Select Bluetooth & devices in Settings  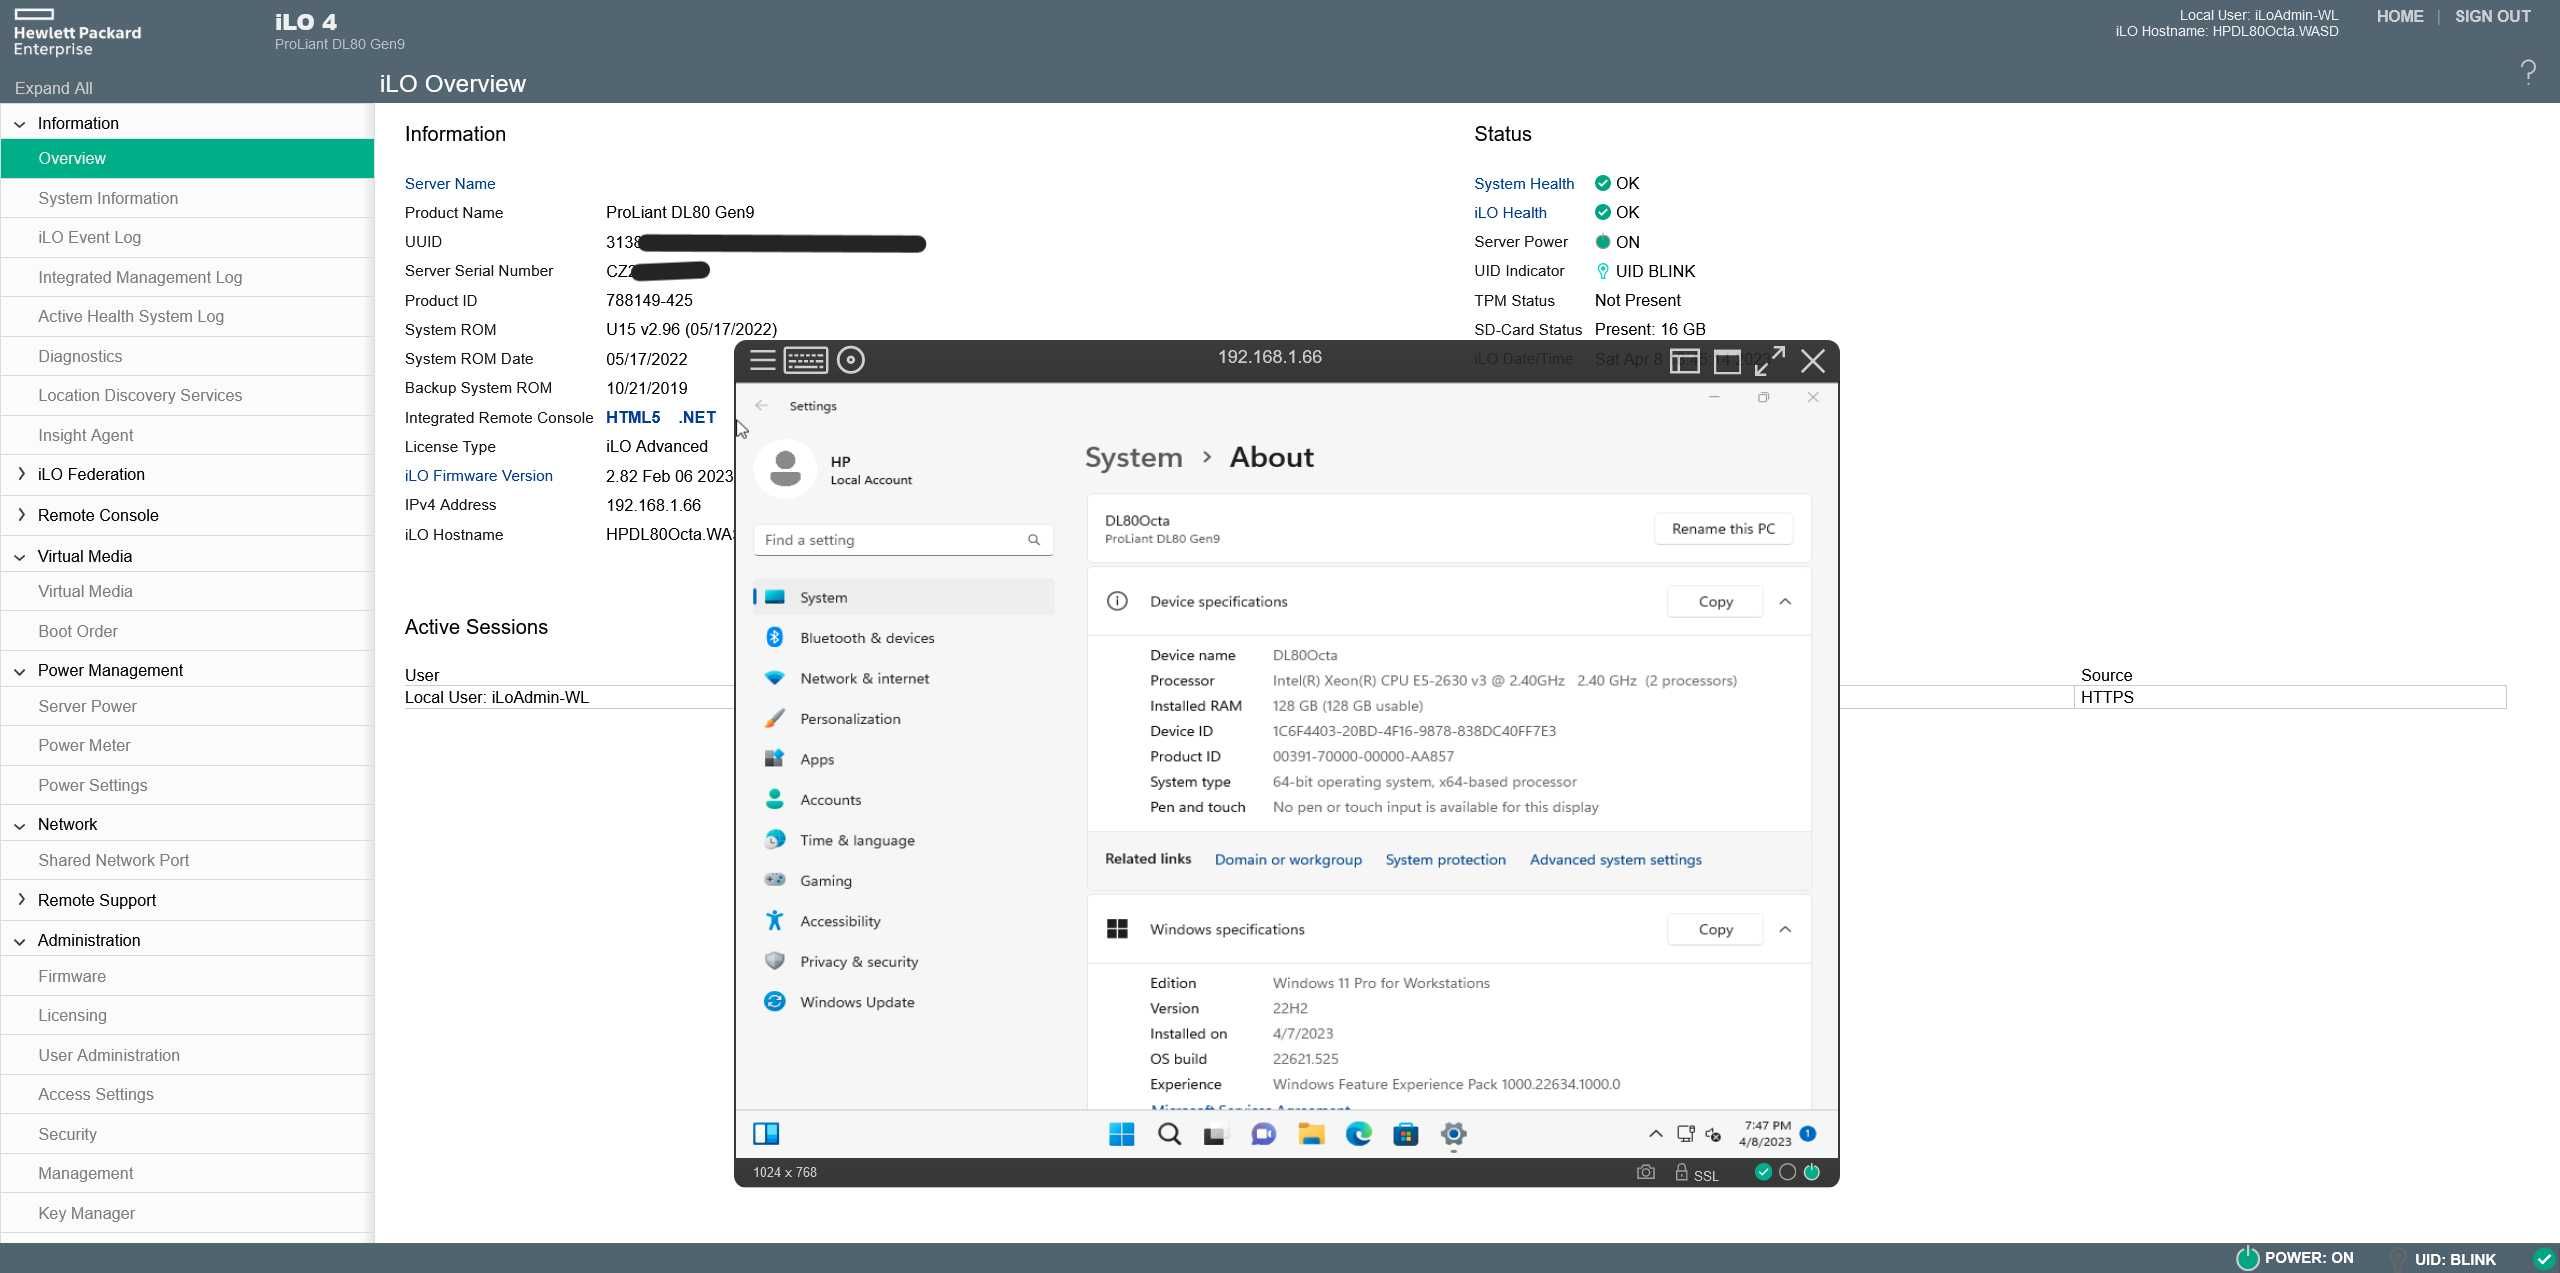coord(903,638)
